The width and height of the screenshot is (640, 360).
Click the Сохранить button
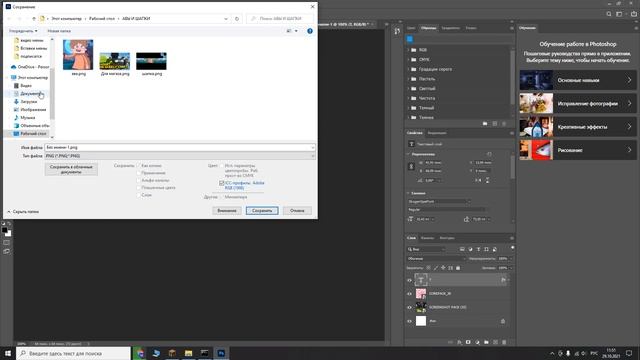tap(262, 211)
